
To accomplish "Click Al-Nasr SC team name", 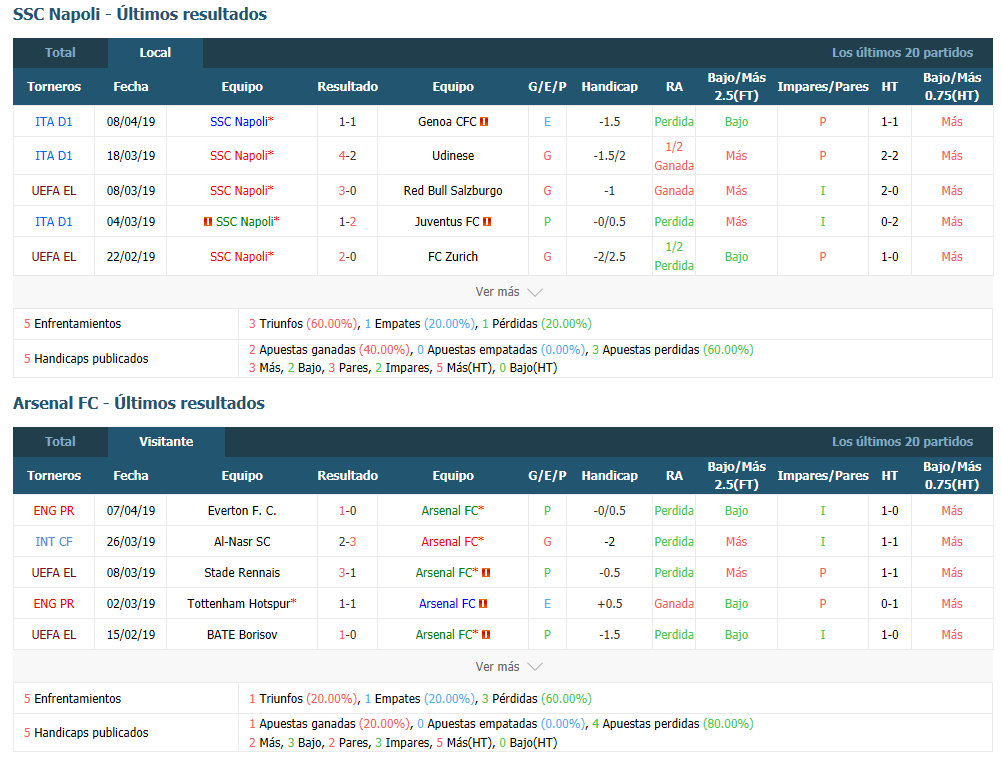I will coord(242,542).
